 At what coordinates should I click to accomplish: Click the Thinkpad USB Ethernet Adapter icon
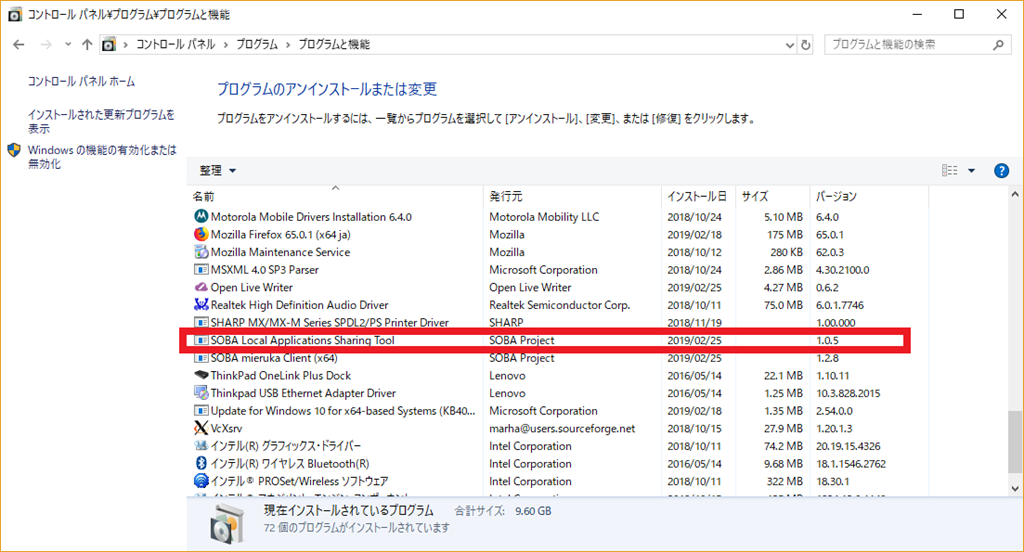tap(201, 393)
